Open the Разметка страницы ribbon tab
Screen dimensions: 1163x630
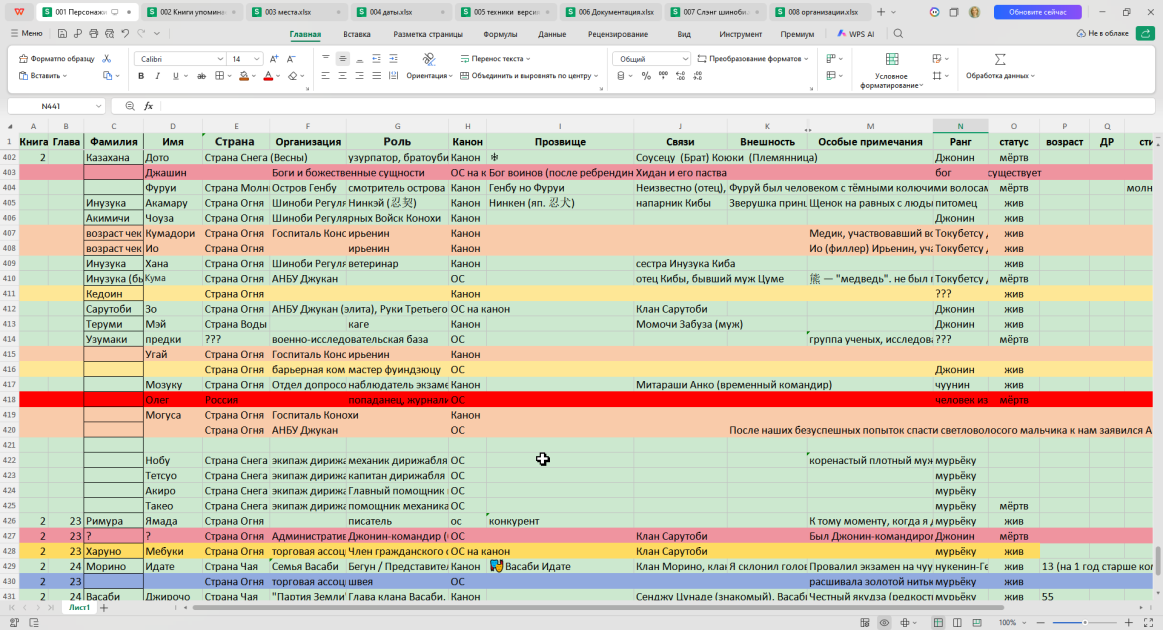(428, 34)
